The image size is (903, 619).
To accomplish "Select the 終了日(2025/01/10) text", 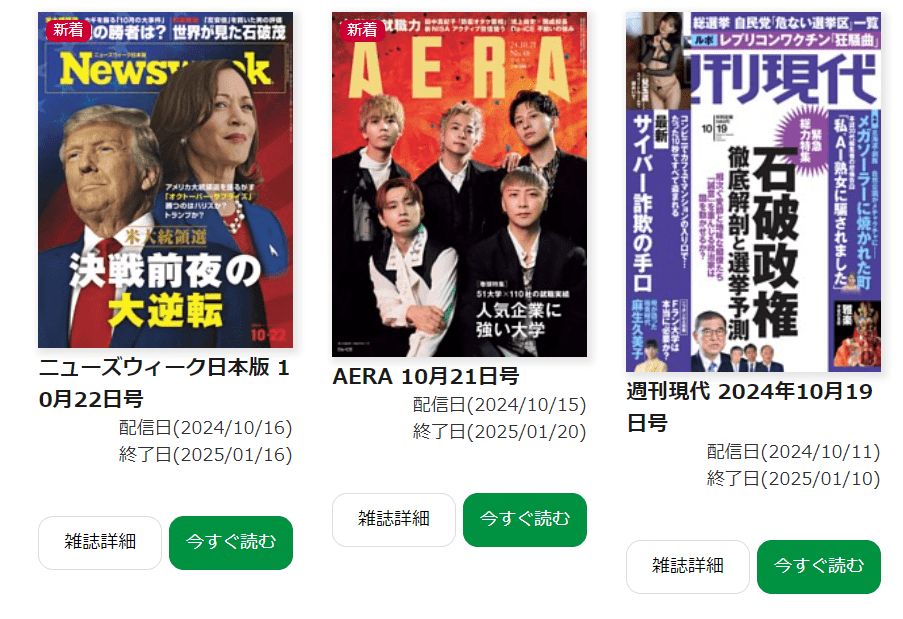I will 794,479.
